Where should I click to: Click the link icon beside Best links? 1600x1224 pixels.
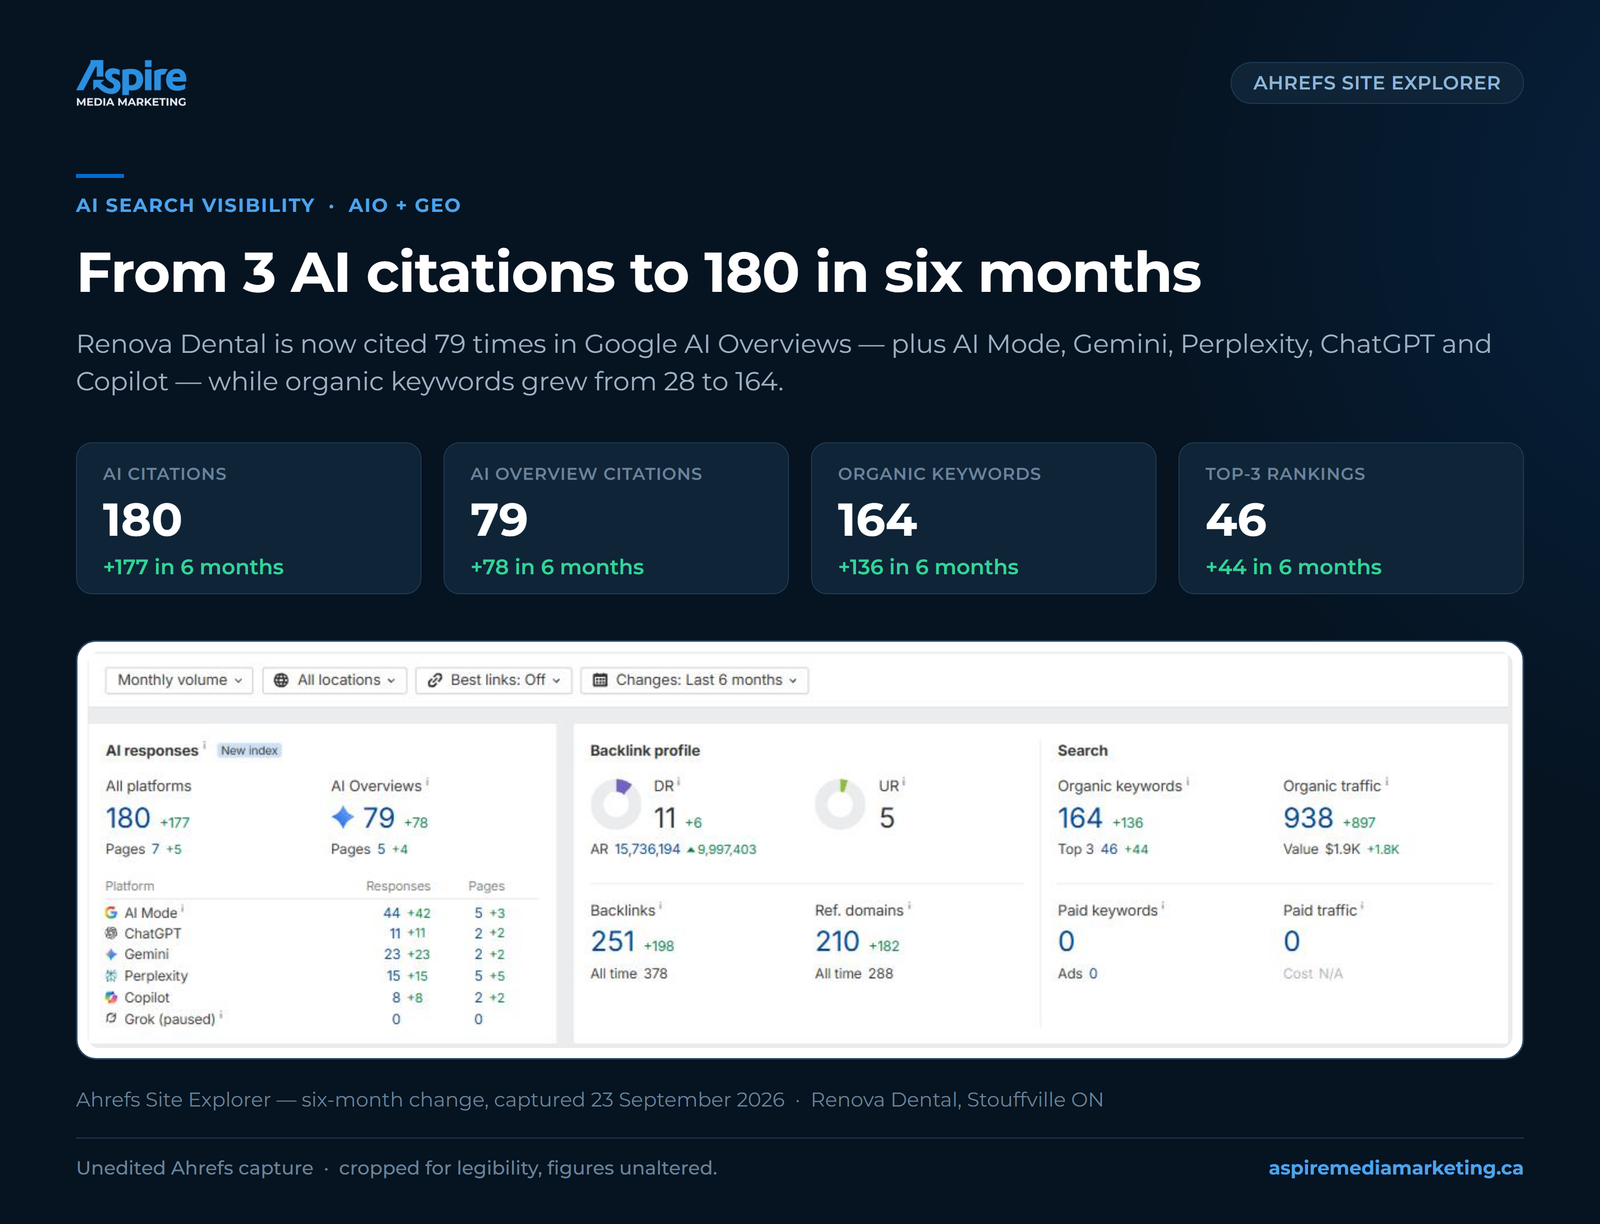coord(435,680)
